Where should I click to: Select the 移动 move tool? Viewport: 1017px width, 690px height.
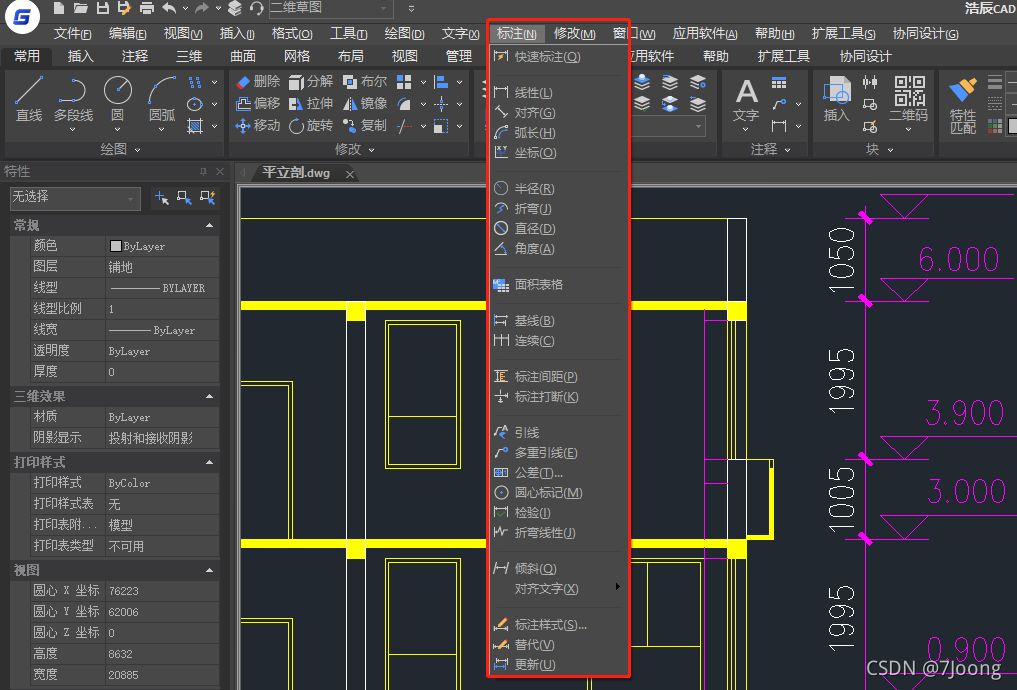[258, 126]
